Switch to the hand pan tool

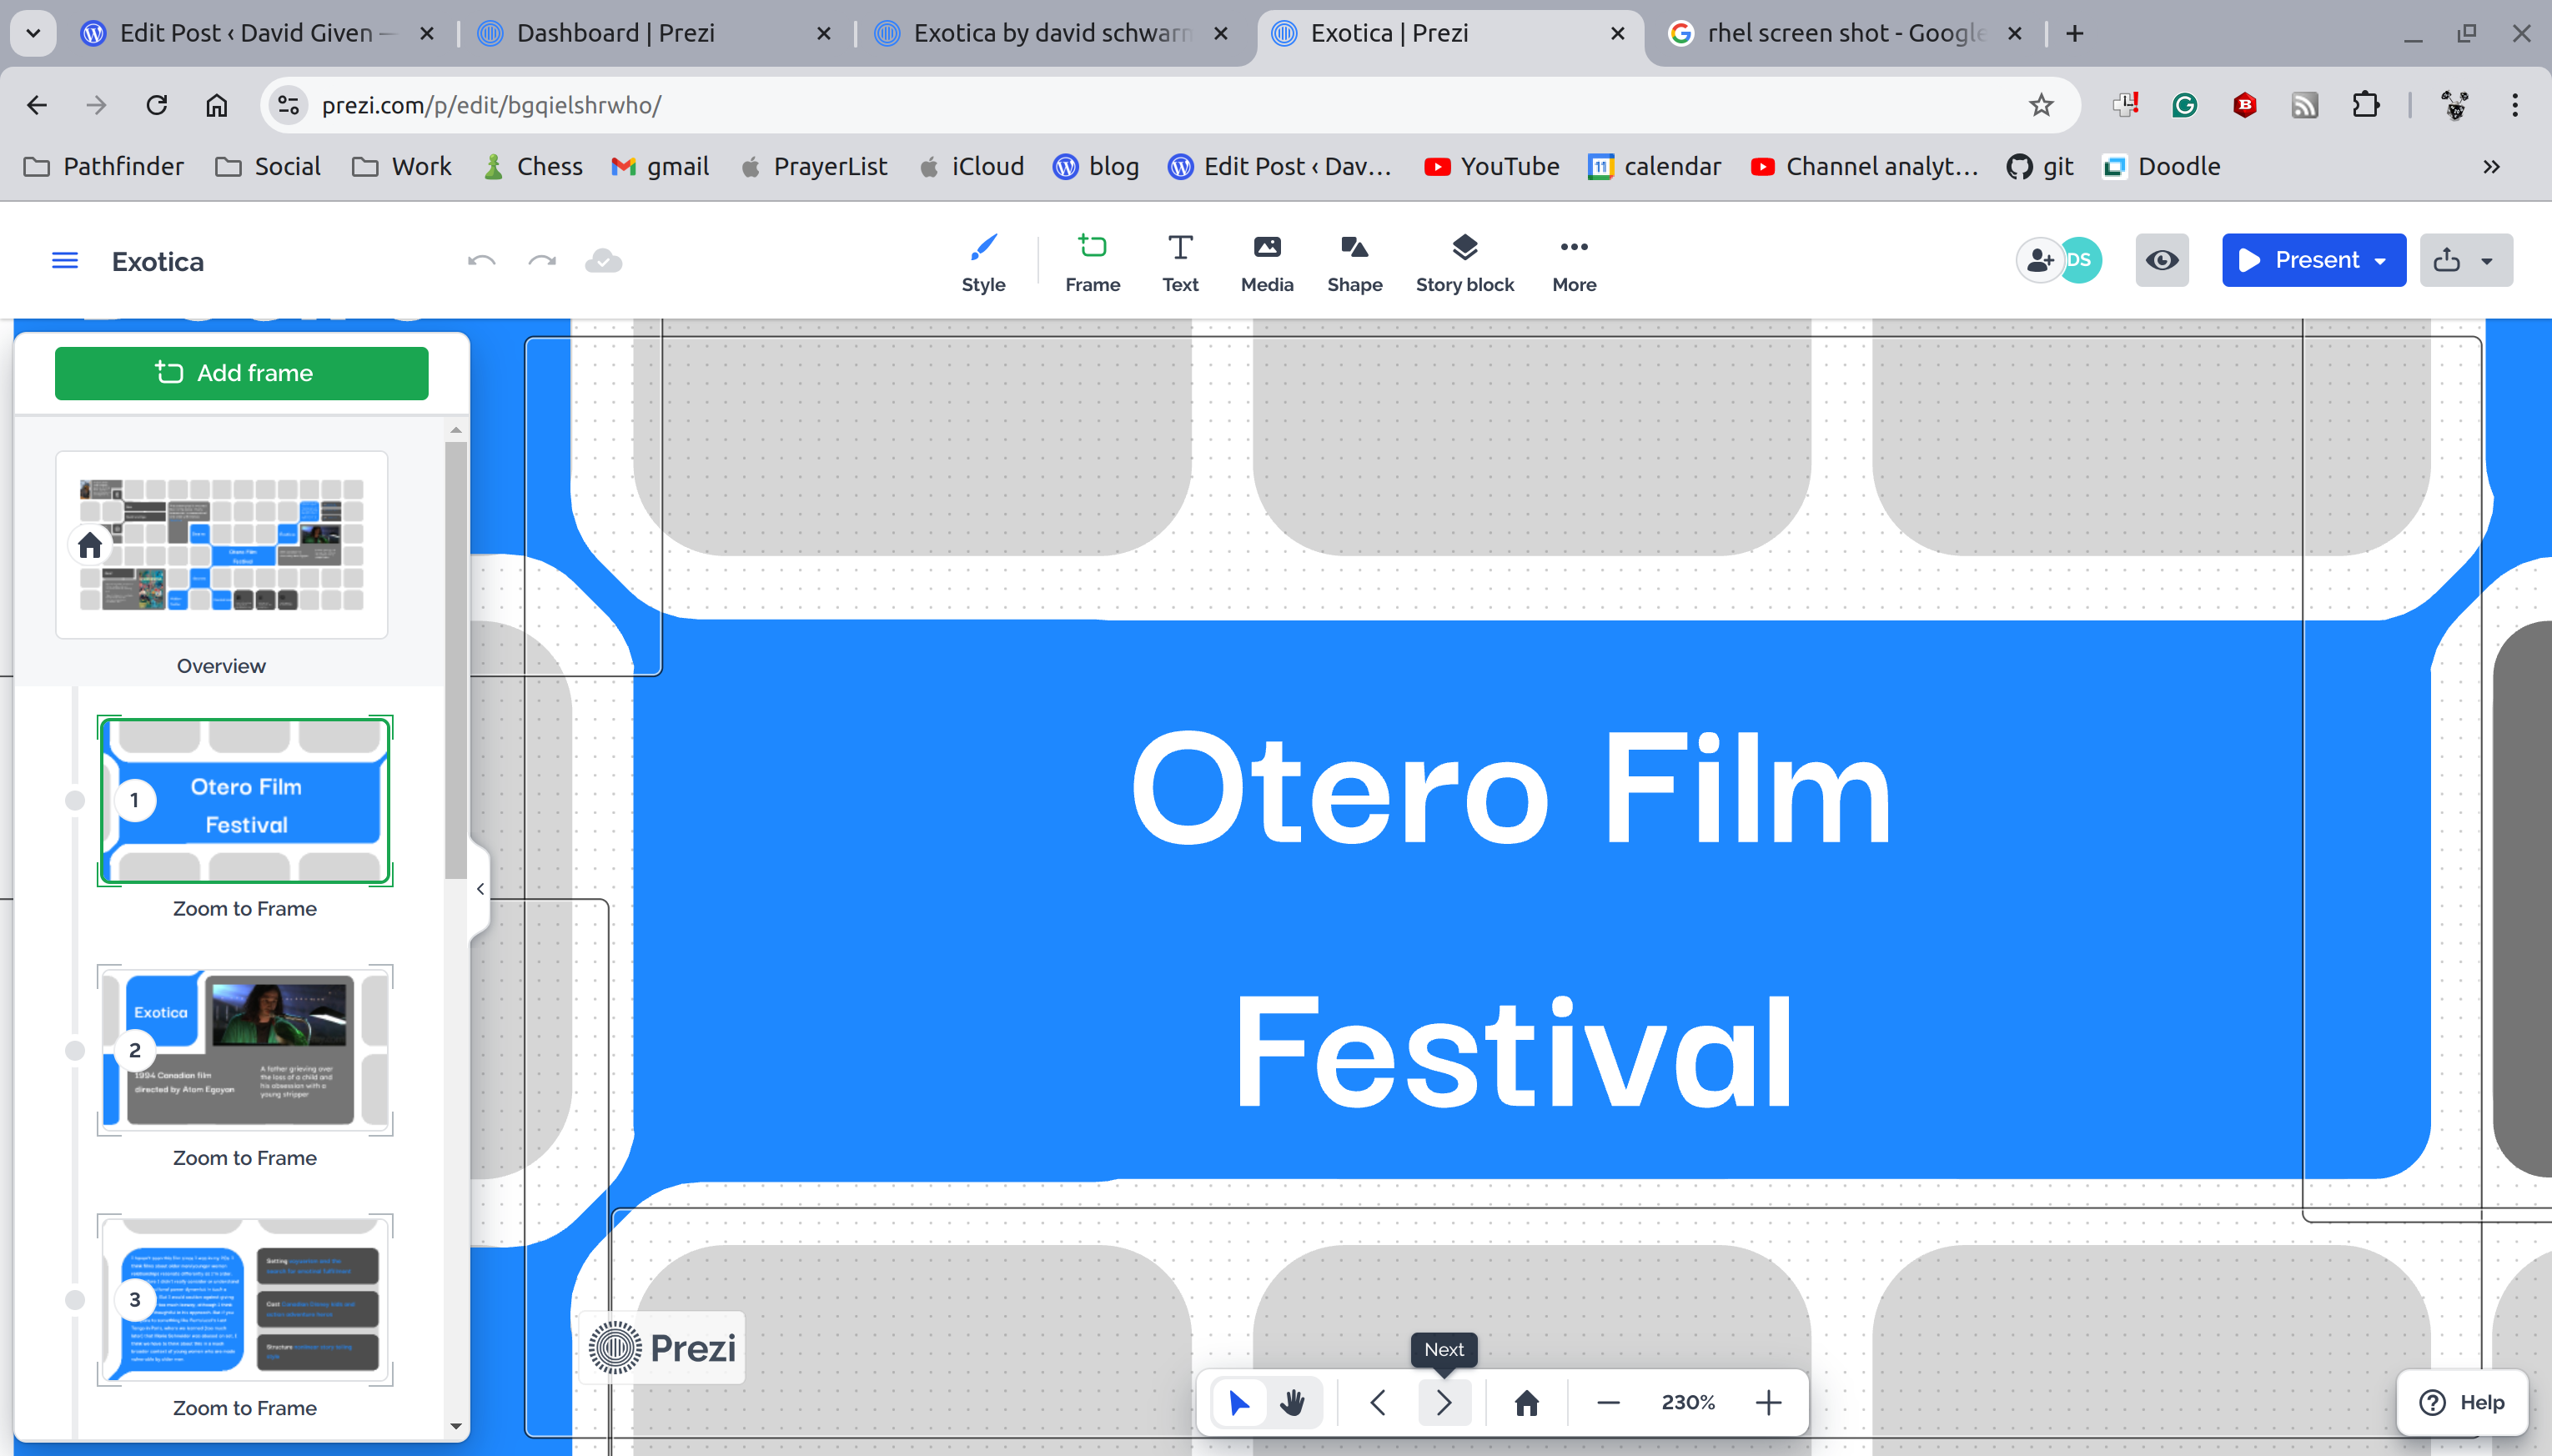(x=1292, y=1402)
